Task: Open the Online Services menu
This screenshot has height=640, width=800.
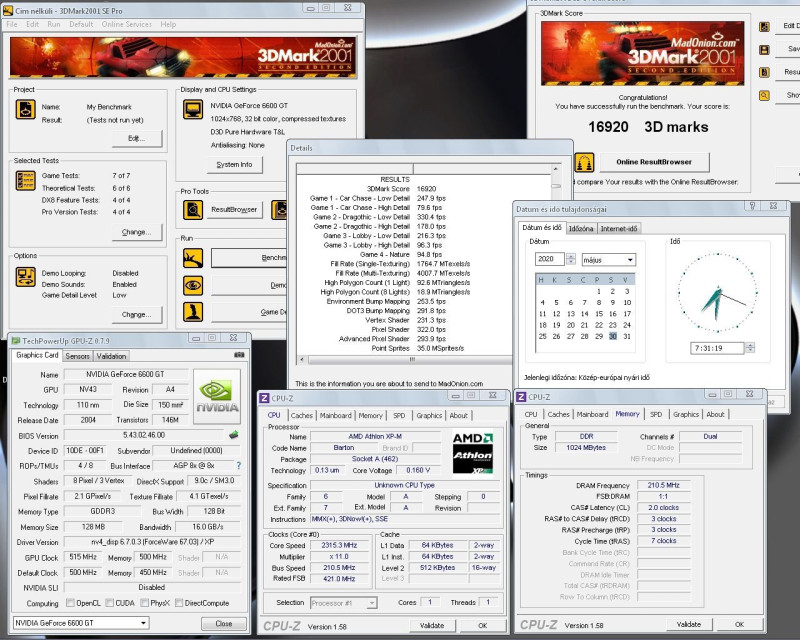Action: point(127,24)
